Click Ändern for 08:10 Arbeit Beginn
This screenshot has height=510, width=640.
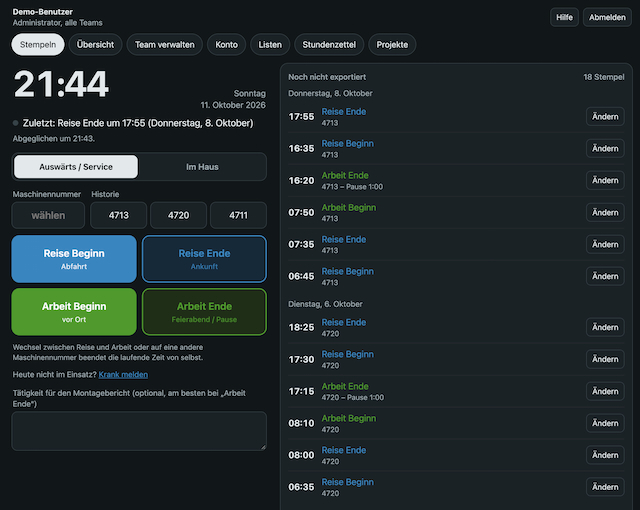(605, 423)
